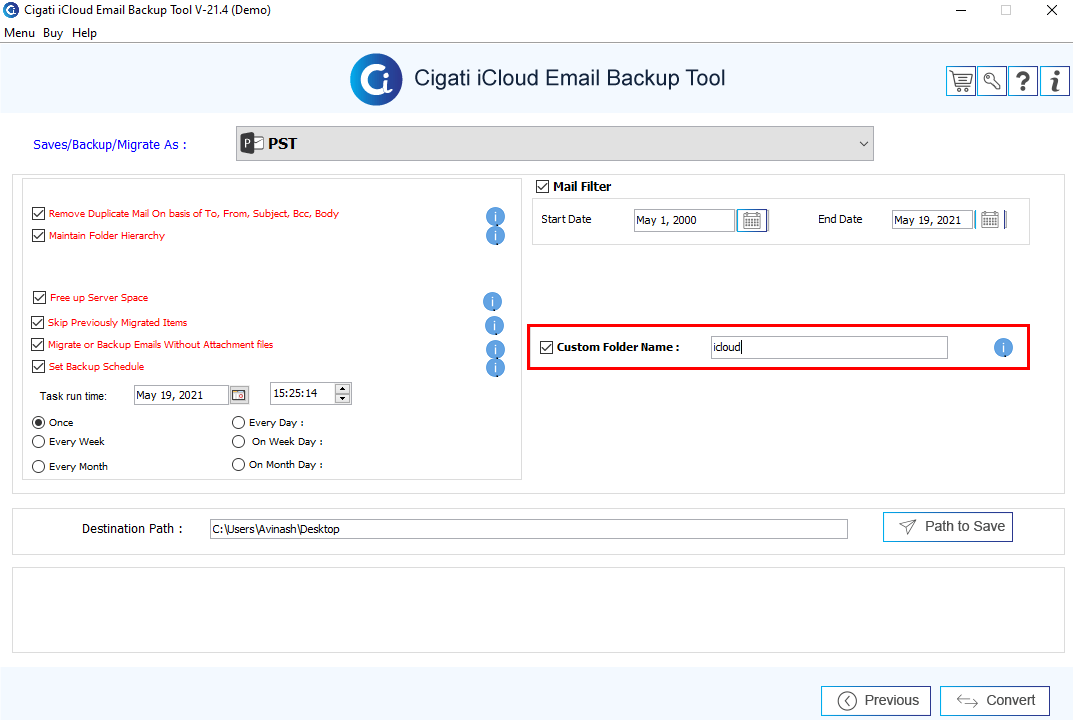This screenshot has width=1073, height=720.
Task: Show about info in header toolbar
Action: 1055,81
